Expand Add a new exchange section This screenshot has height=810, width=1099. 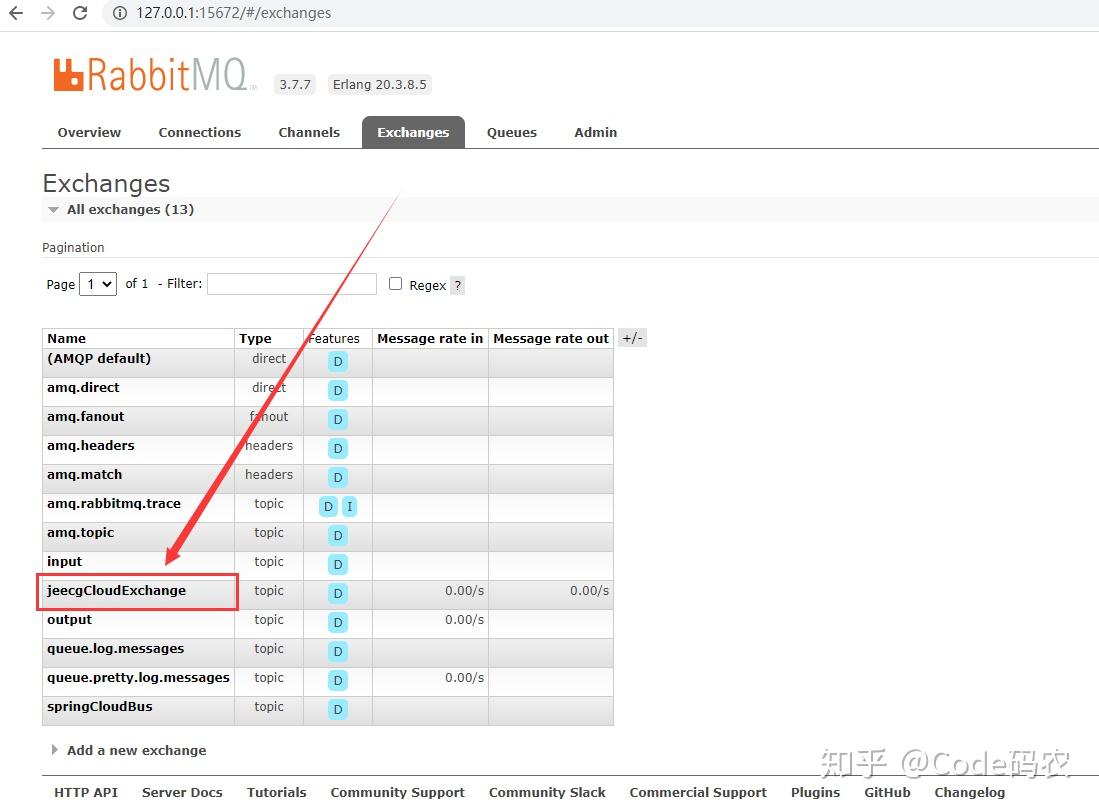pyautogui.click(x=129, y=750)
